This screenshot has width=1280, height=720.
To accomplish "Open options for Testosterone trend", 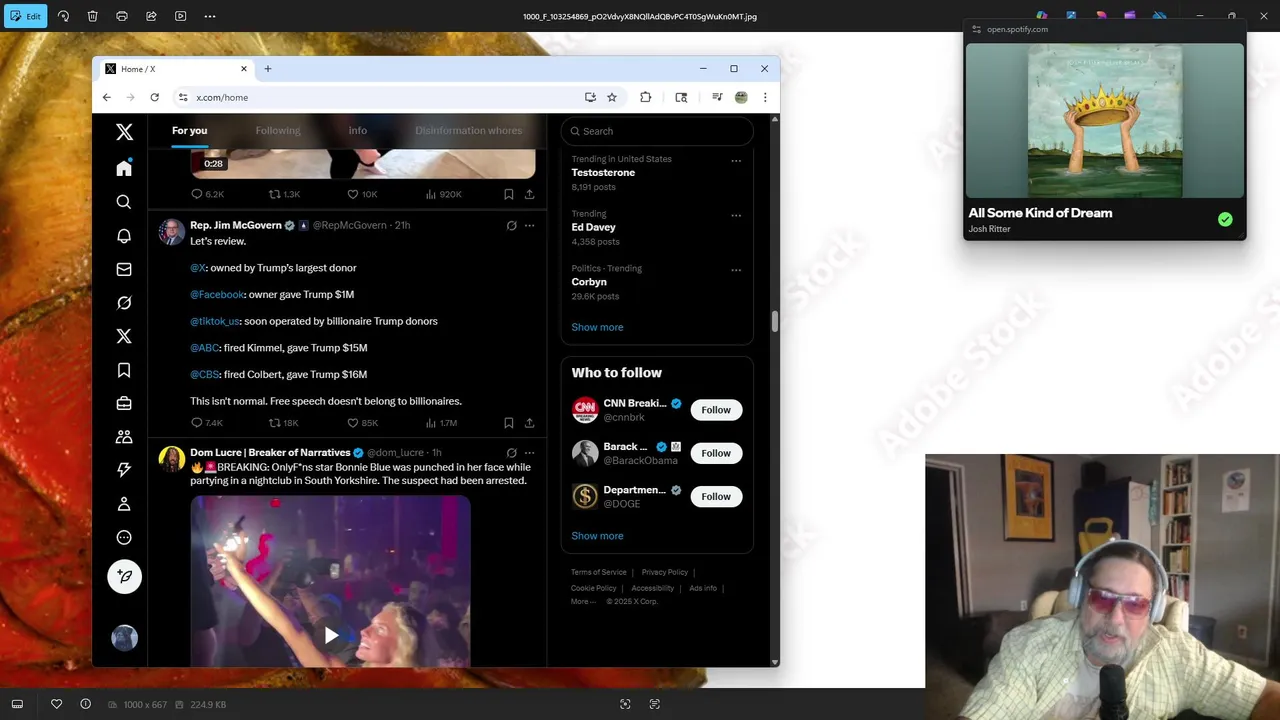I will [x=736, y=161].
